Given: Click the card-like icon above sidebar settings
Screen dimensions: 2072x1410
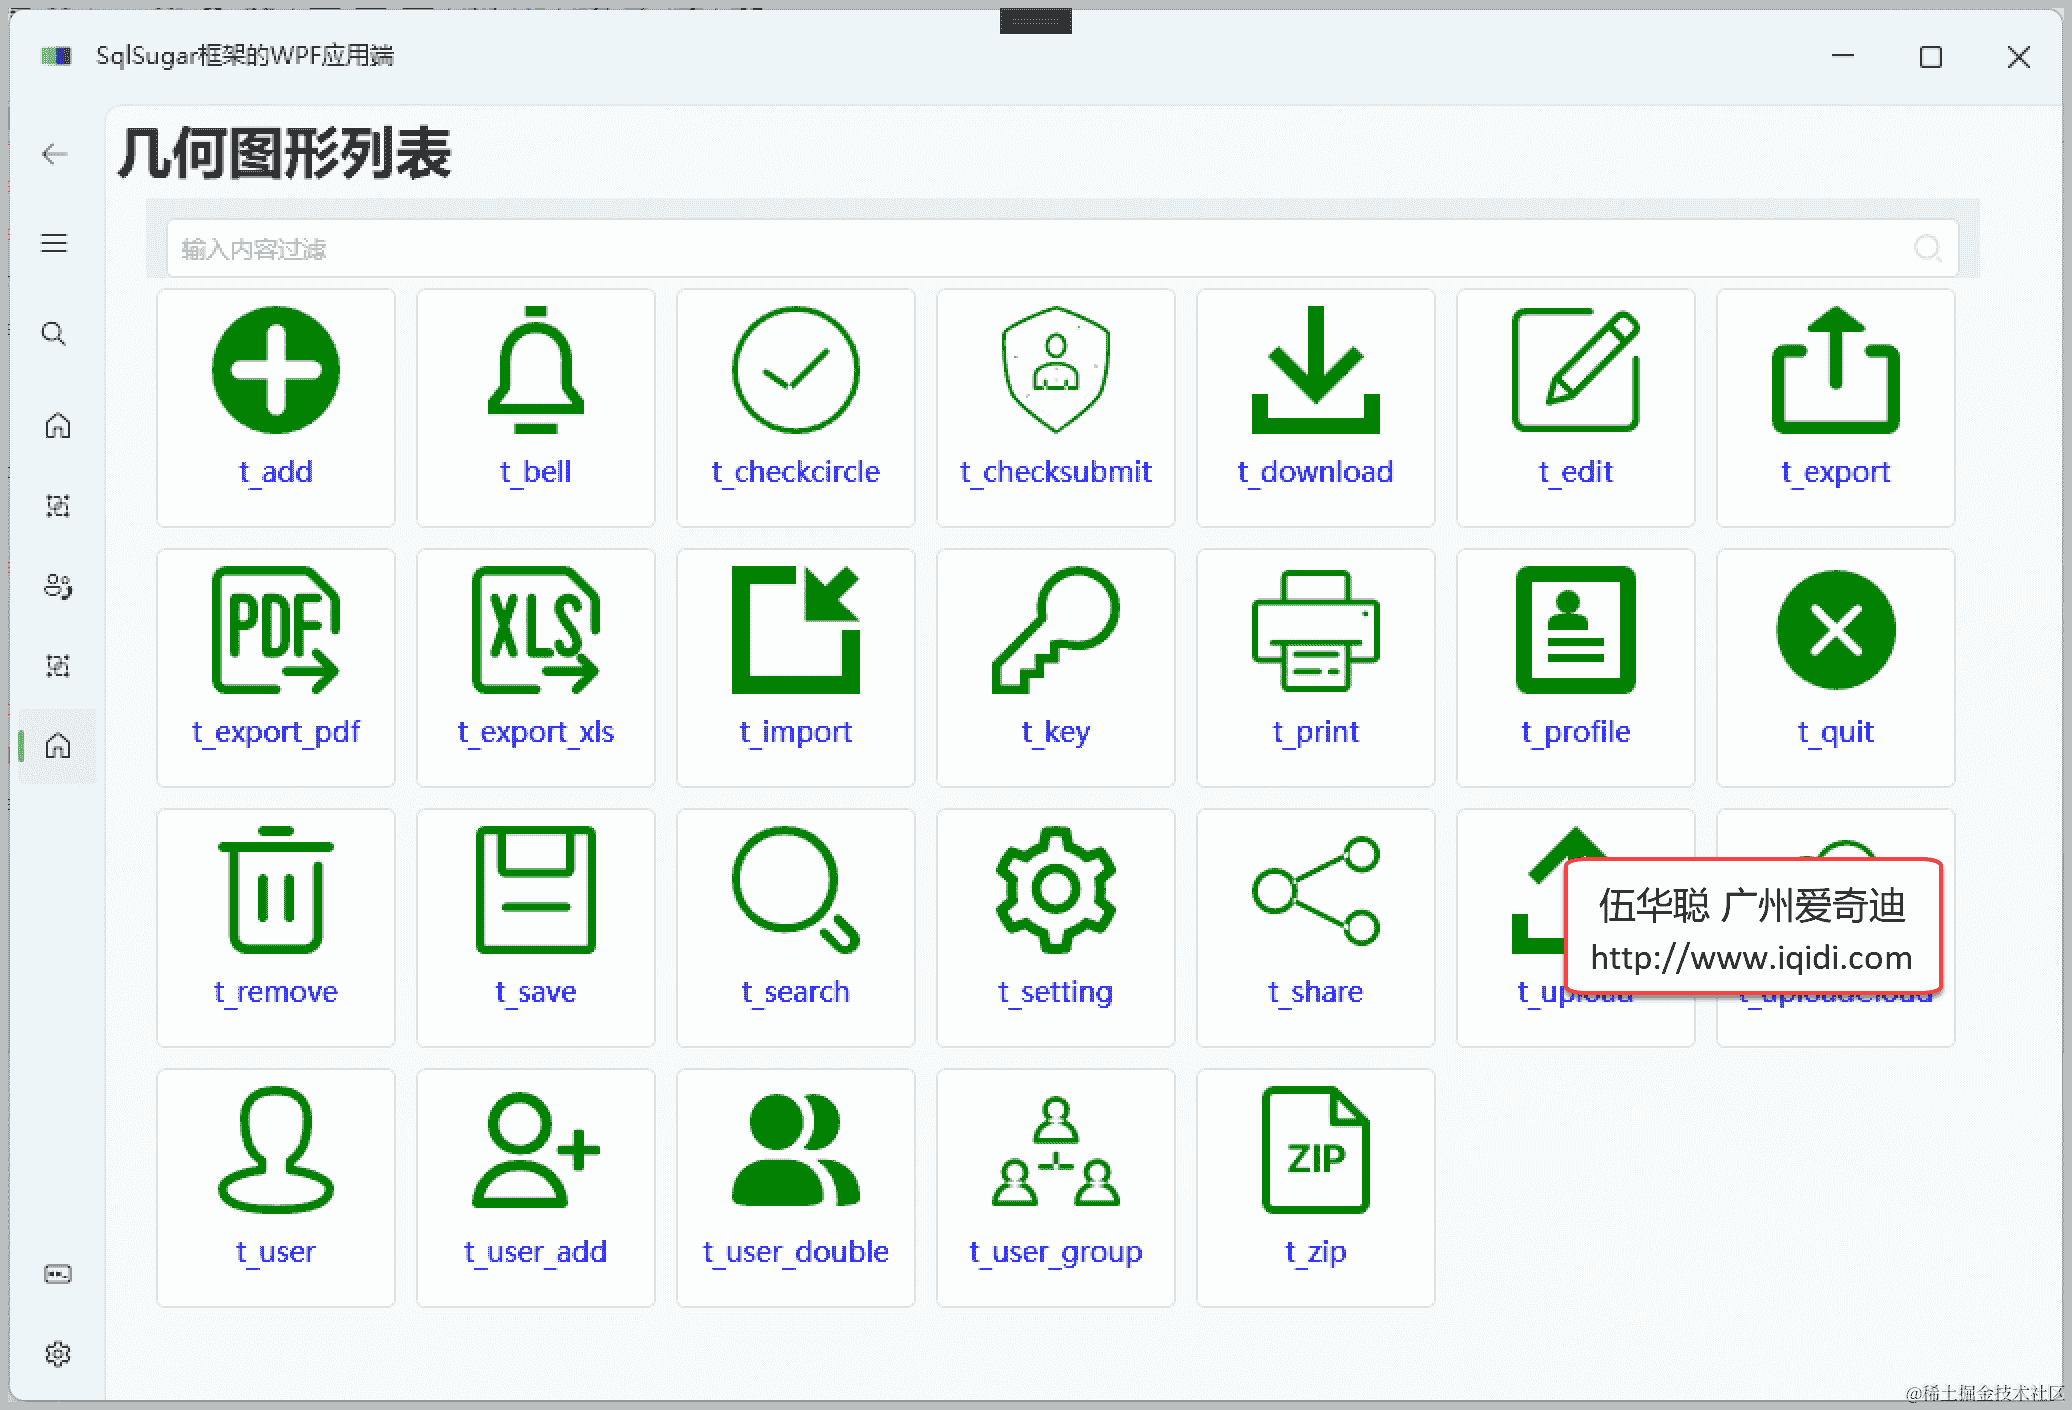Looking at the screenshot, I should pos(58,1274).
